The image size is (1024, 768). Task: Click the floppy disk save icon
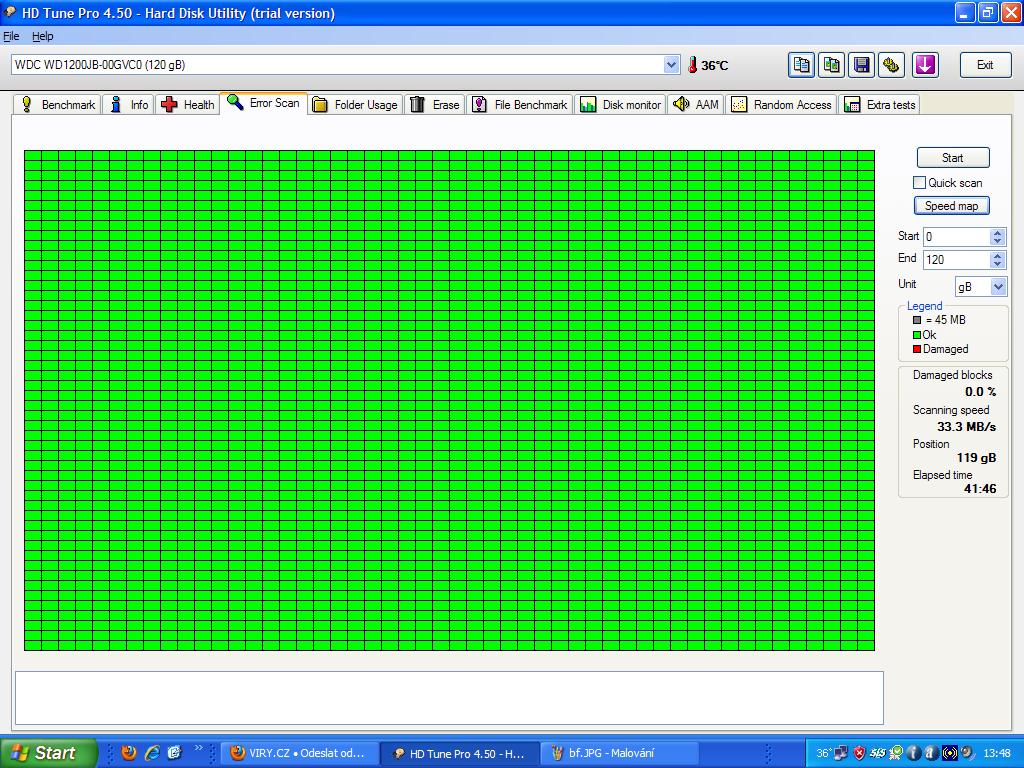click(861, 65)
